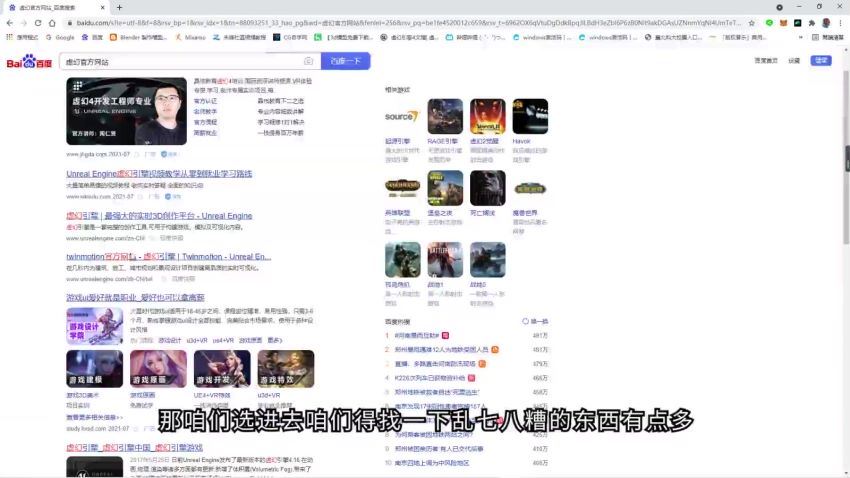The height and width of the screenshot is (478, 850).
Task: Open the Source engine related game icon
Action: 402,116
